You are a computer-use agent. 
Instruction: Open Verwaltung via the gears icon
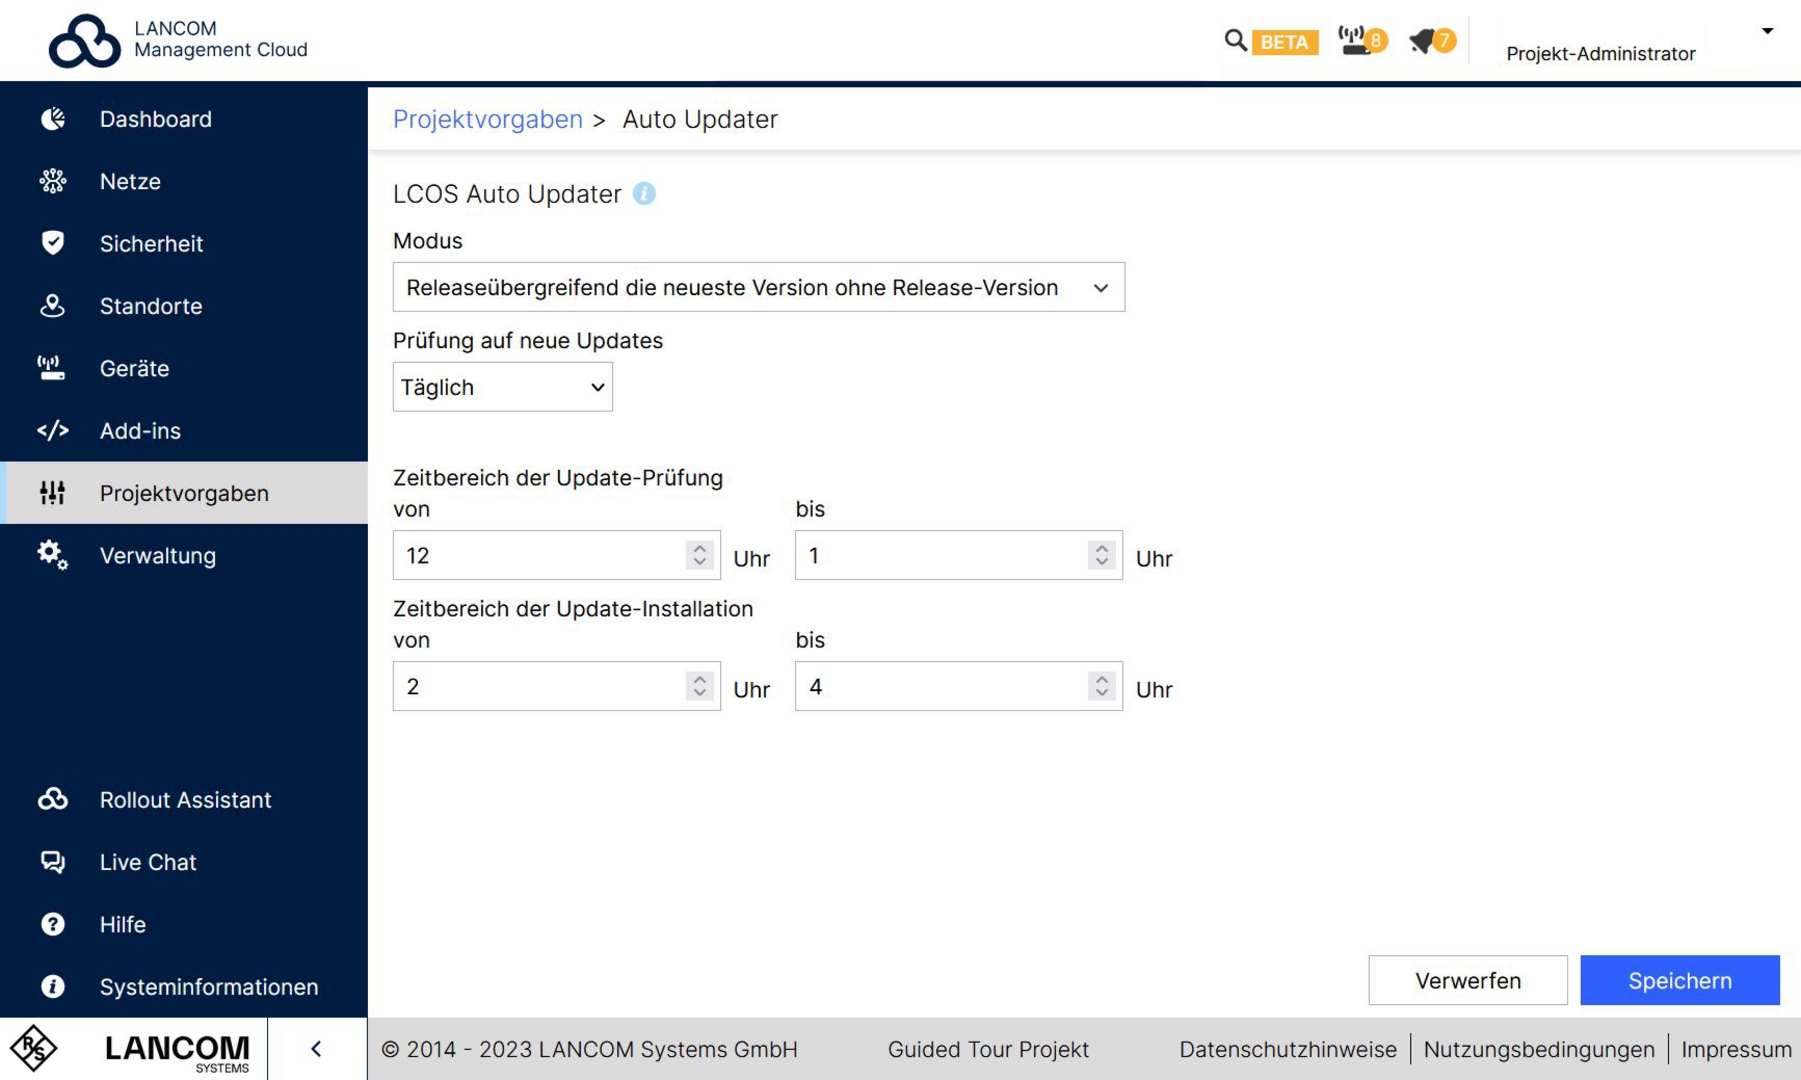[52, 556]
